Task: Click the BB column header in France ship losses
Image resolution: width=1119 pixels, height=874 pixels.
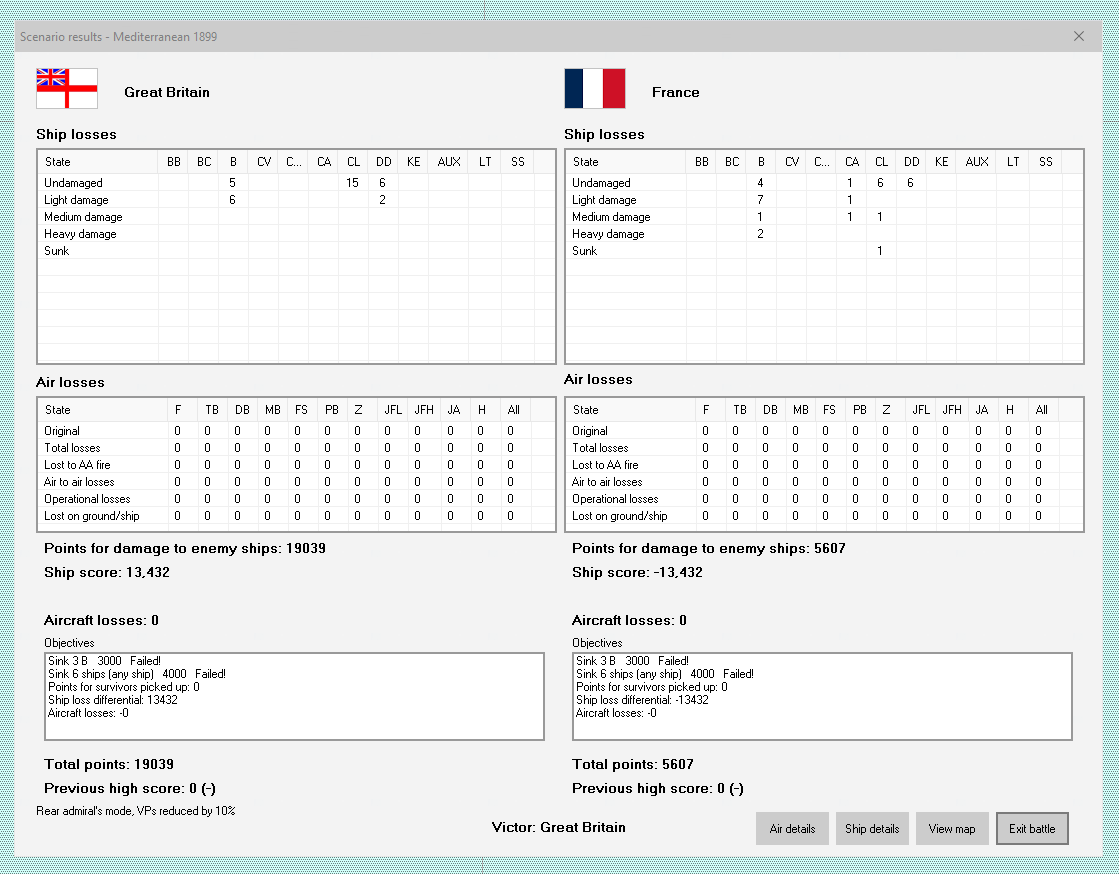Action: (702, 162)
